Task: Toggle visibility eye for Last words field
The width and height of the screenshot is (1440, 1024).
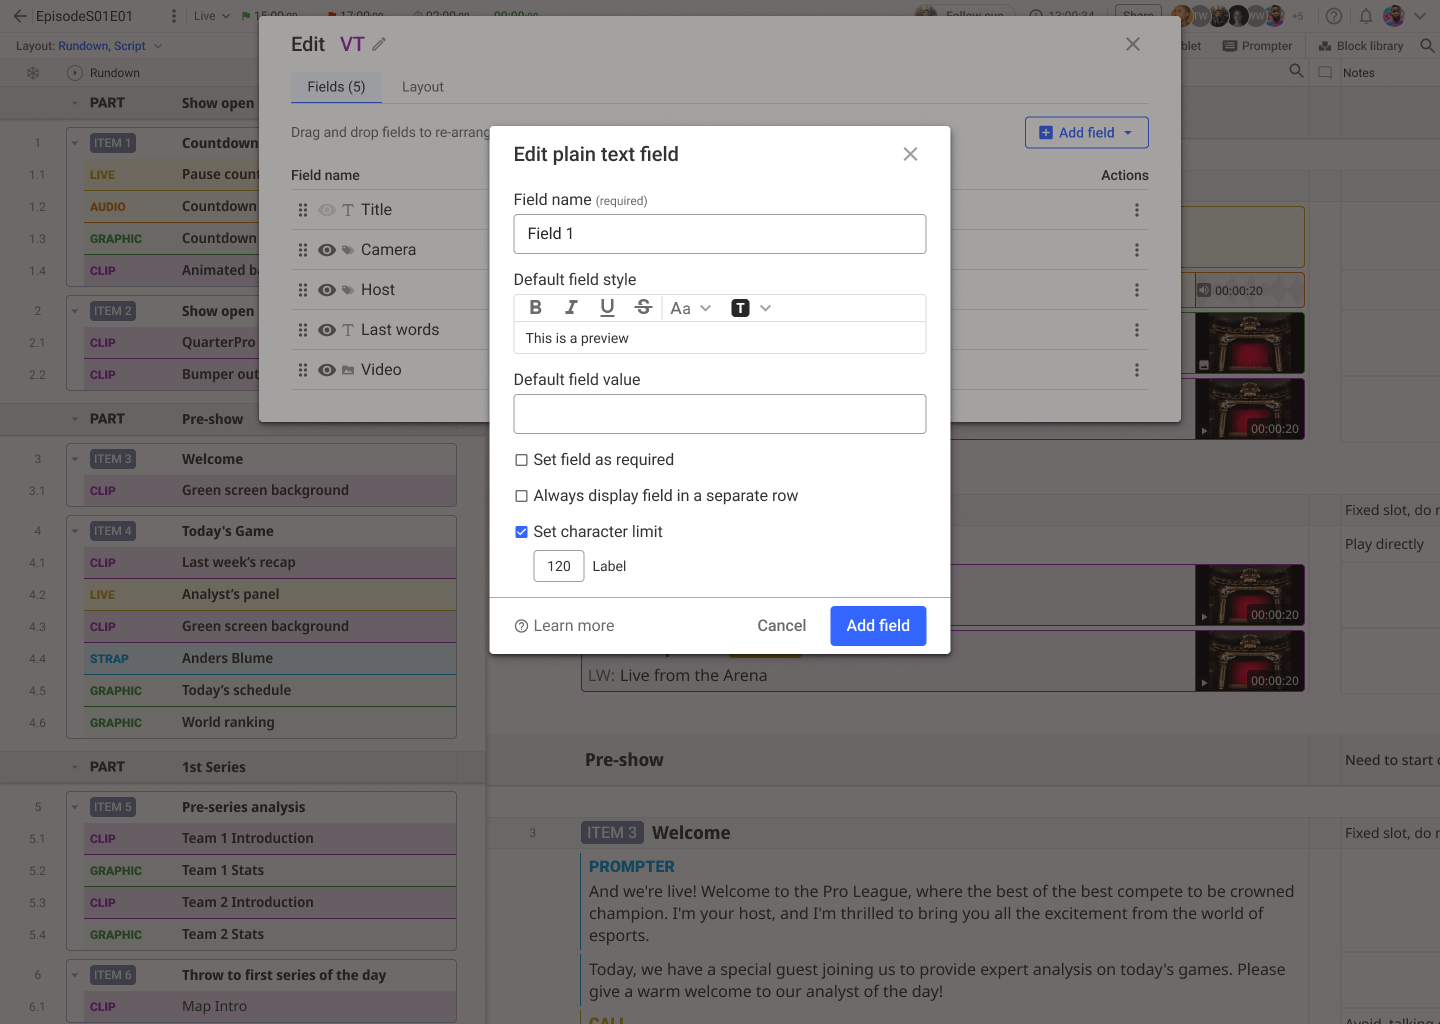Action: pos(327,330)
